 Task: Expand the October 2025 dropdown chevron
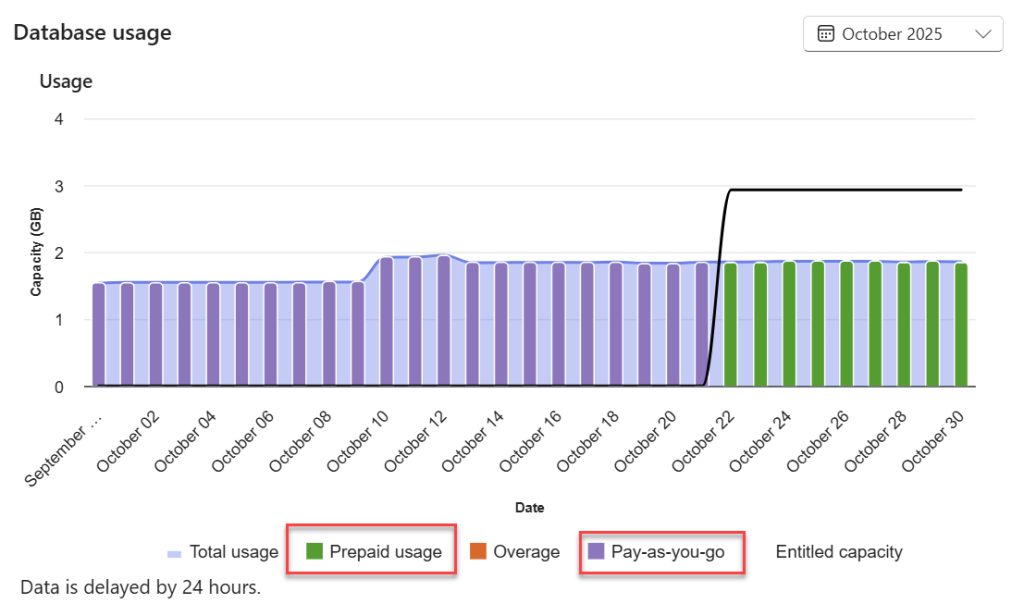click(x=982, y=34)
